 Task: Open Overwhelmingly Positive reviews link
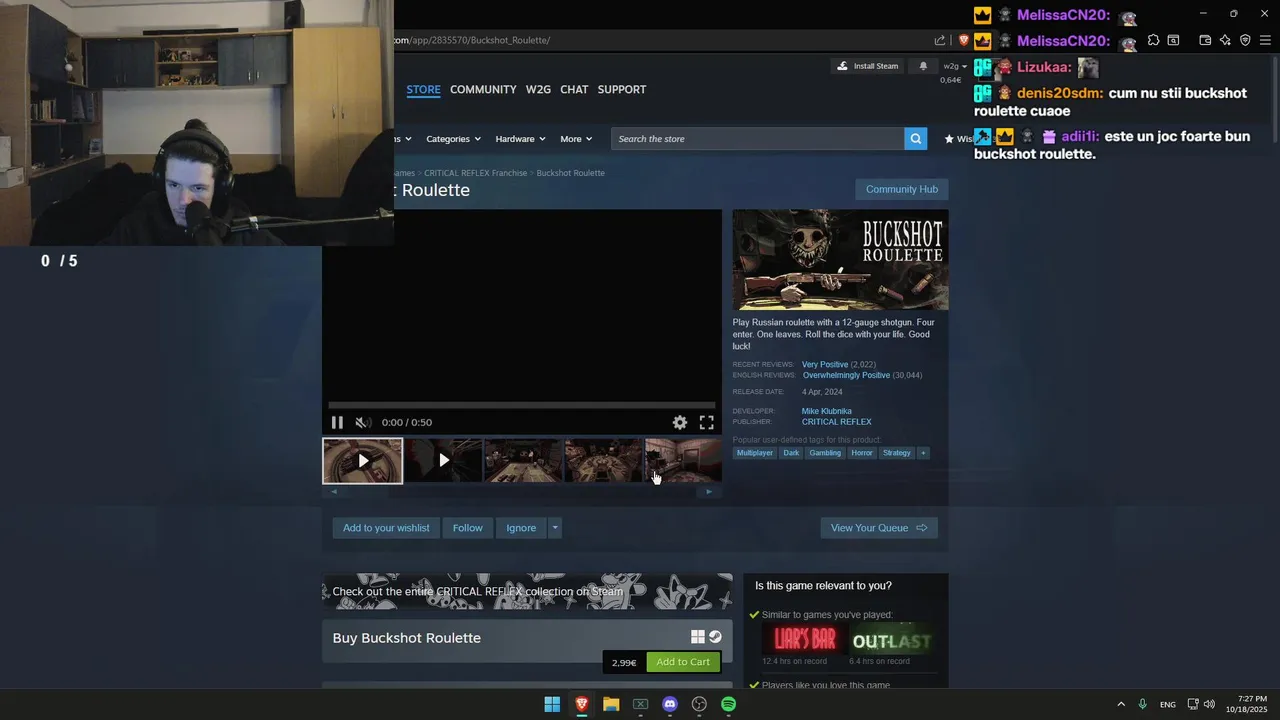tap(846, 376)
